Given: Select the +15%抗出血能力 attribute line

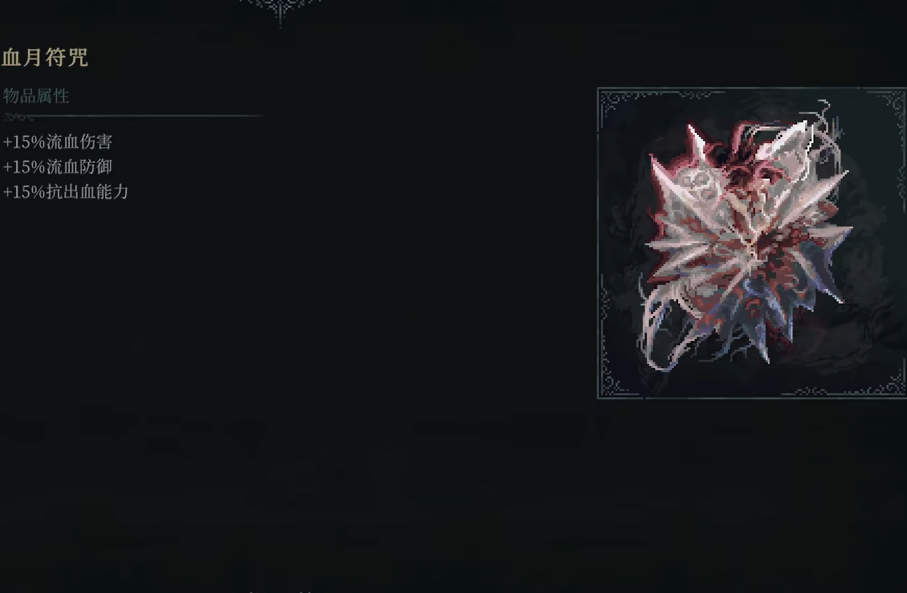Looking at the screenshot, I should (x=65, y=191).
